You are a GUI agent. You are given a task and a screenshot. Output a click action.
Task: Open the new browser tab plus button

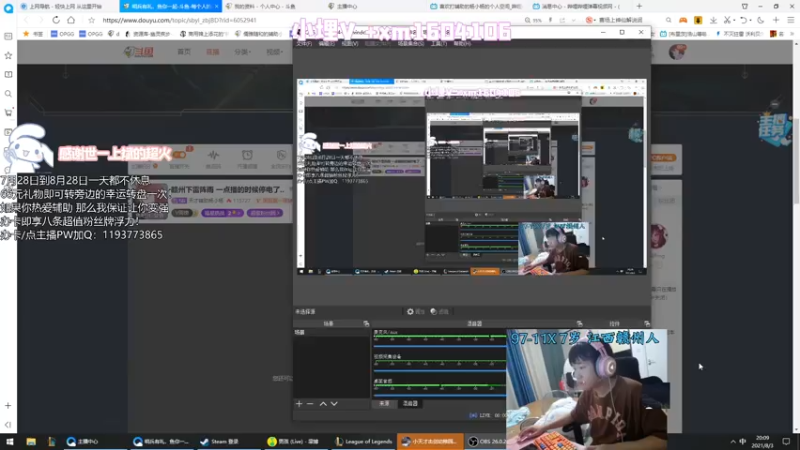(x=639, y=6)
